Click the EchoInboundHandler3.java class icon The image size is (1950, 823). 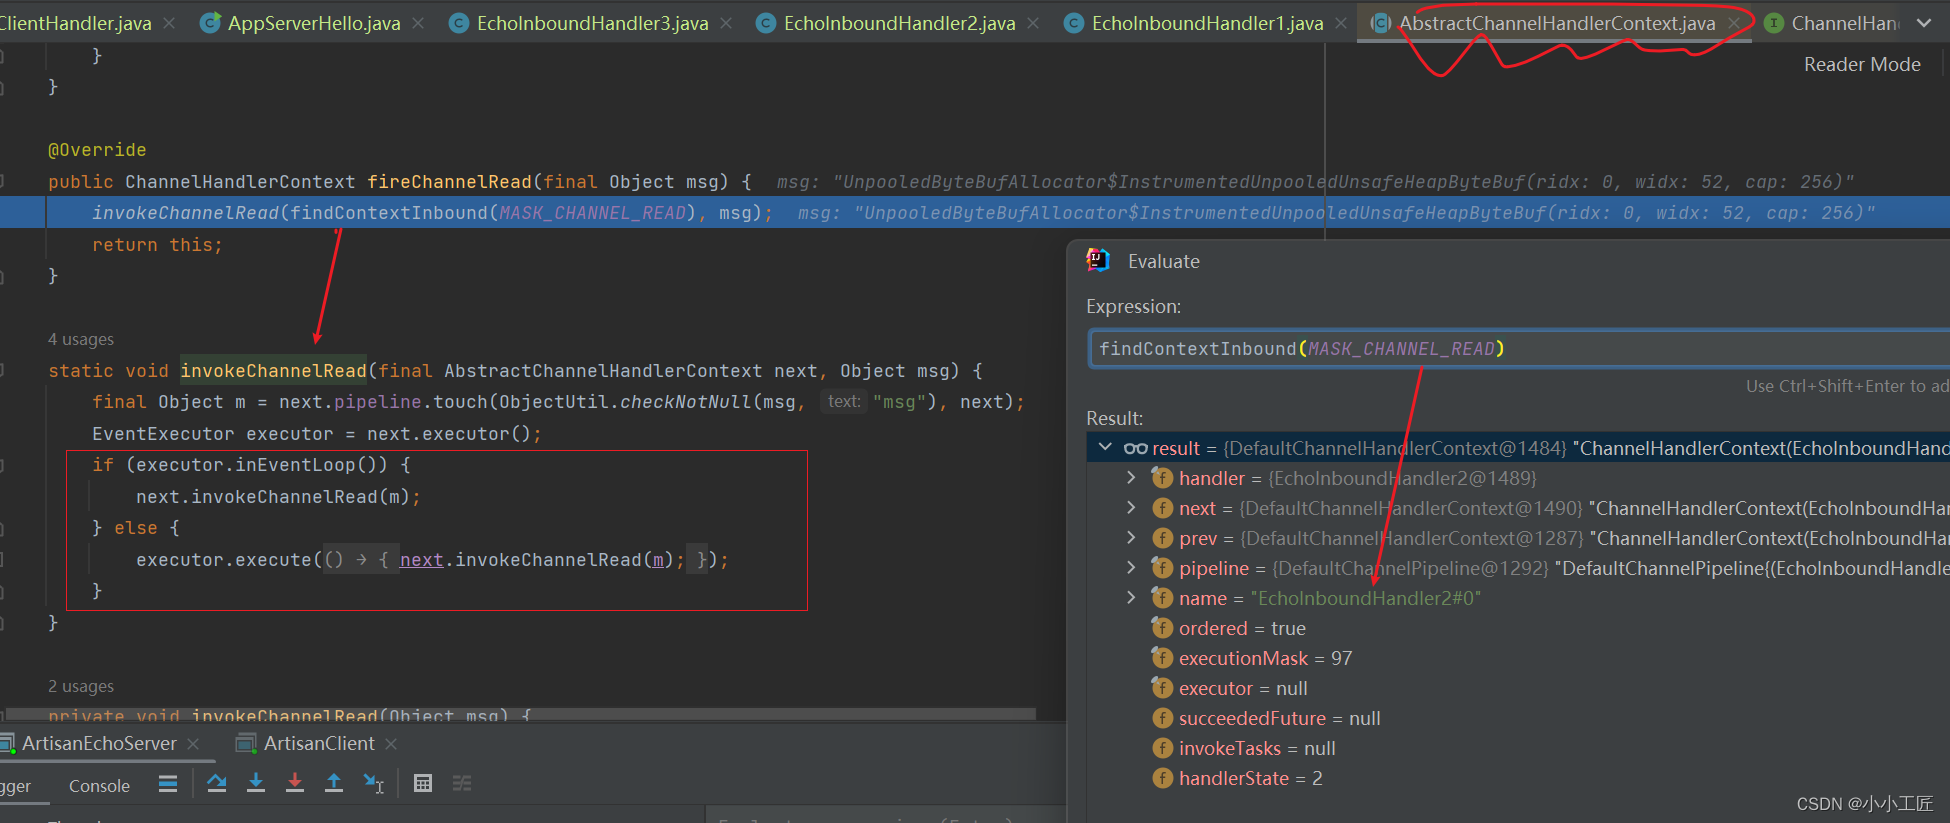tap(459, 23)
